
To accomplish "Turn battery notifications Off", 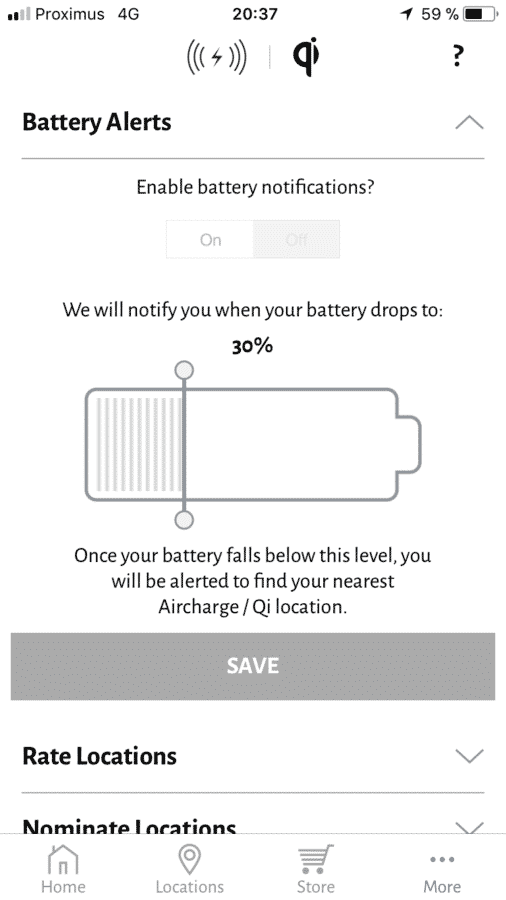I will tap(296, 239).
